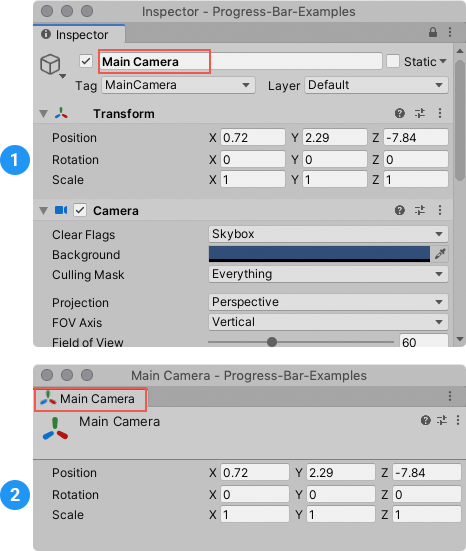Open the Tag MainCamera dropdown

pyautogui.click(x=178, y=85)
